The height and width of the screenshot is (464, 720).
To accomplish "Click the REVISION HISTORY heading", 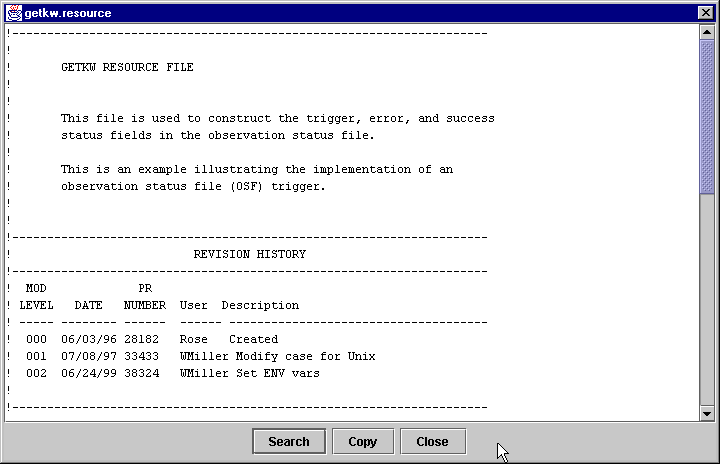I will click(249, 254).
